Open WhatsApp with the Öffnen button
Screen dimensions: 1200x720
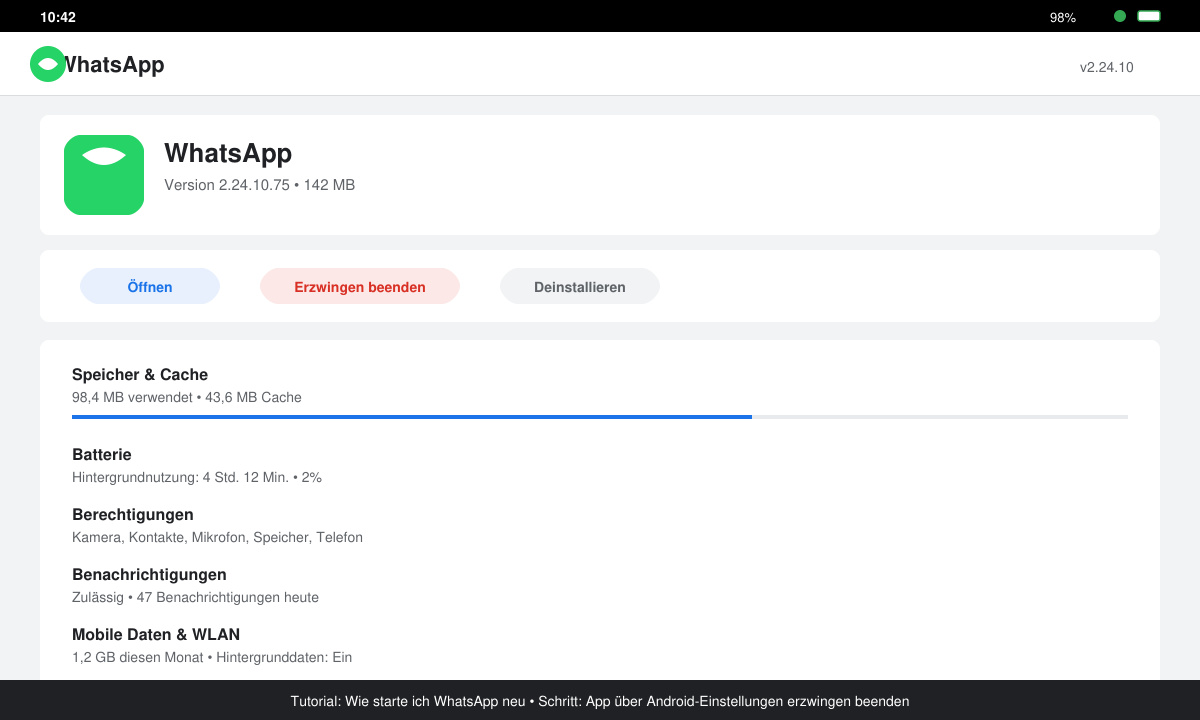coord(150,286)
